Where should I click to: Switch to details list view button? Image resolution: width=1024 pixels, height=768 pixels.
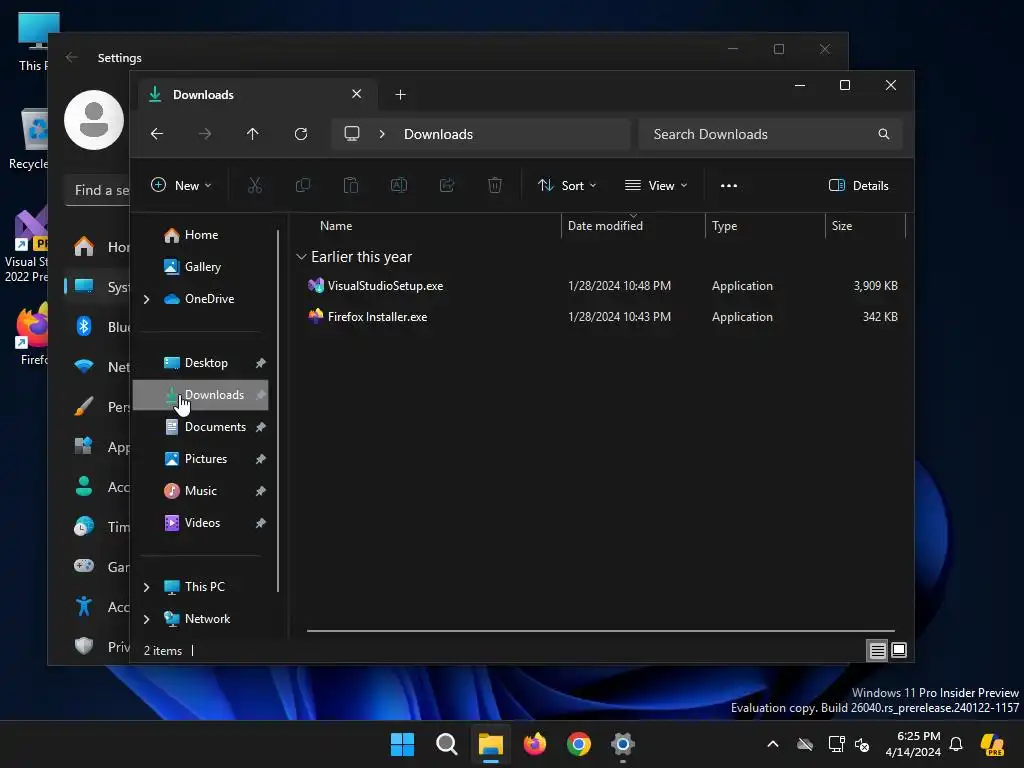coord(877,650)
